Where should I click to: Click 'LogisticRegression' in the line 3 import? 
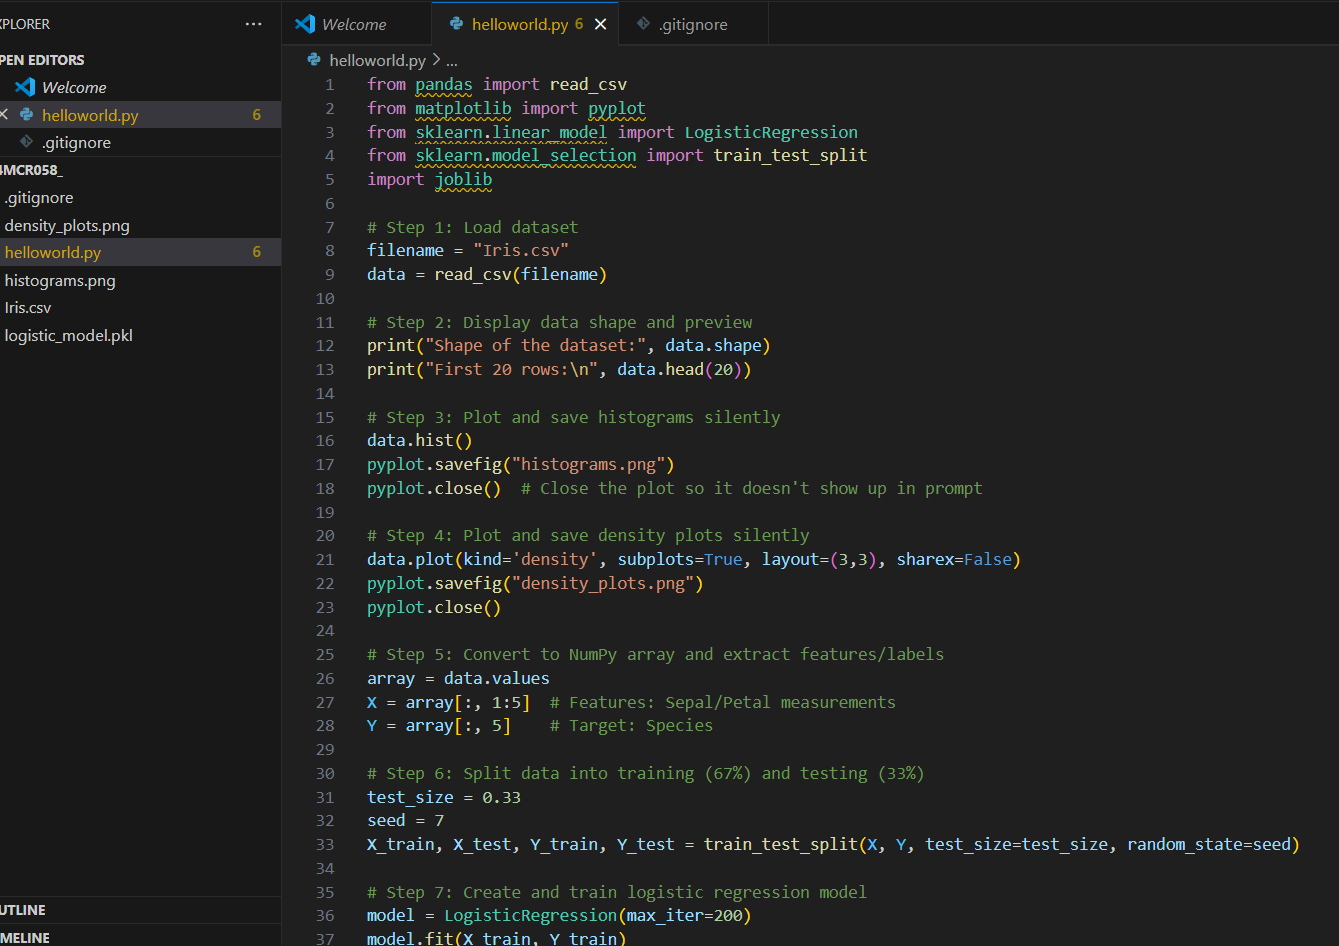(771, 132)
